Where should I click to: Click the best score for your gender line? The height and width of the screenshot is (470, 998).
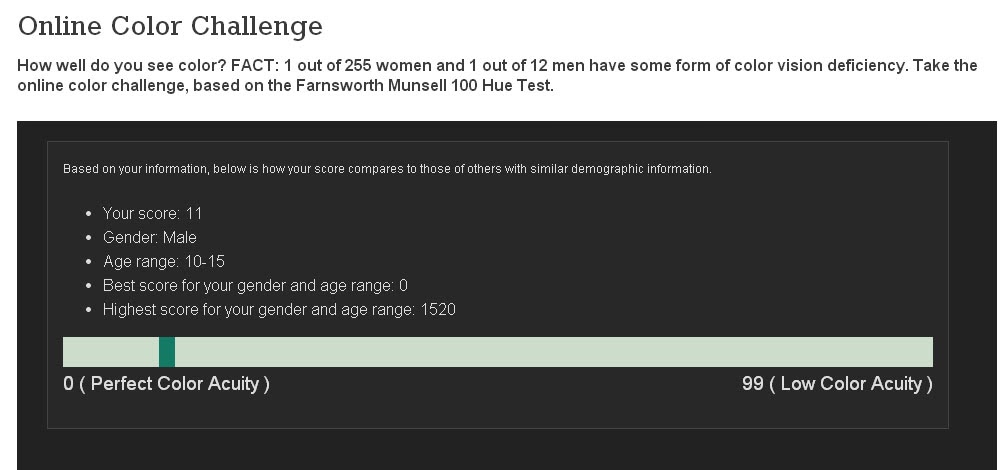click(255, 285)
